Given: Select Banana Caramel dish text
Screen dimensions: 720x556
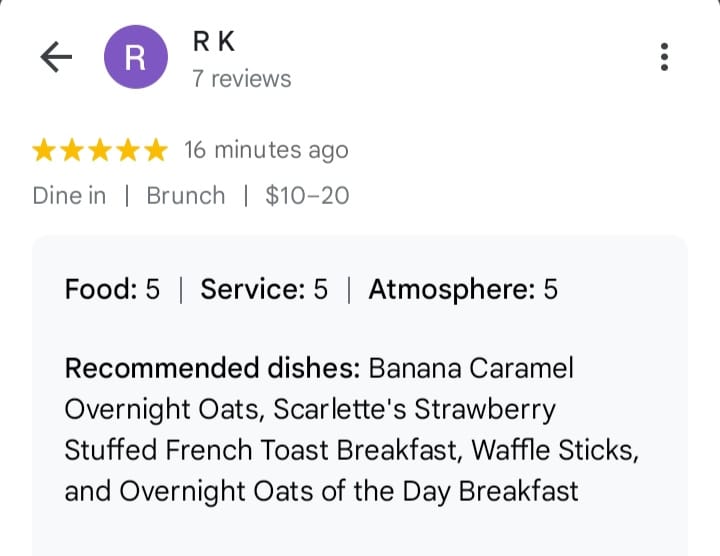Looking at the screenshot, I should [x=471, y=368].
